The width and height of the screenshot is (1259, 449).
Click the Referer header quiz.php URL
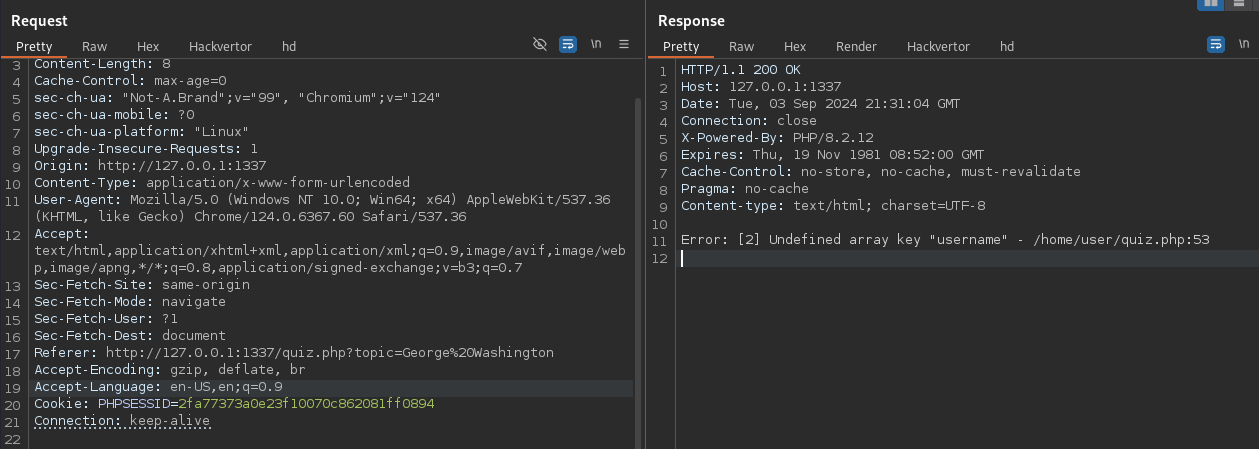point(329,353)
